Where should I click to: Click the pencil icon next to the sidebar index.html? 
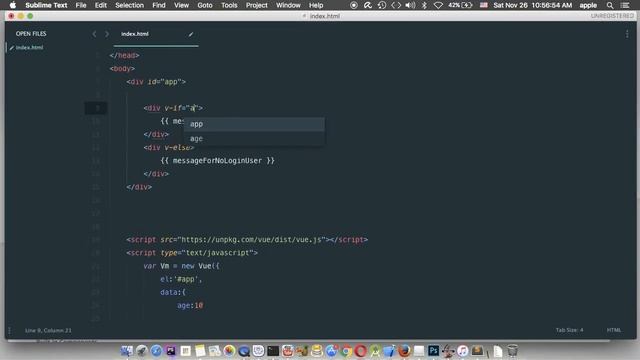pos(12,48)
